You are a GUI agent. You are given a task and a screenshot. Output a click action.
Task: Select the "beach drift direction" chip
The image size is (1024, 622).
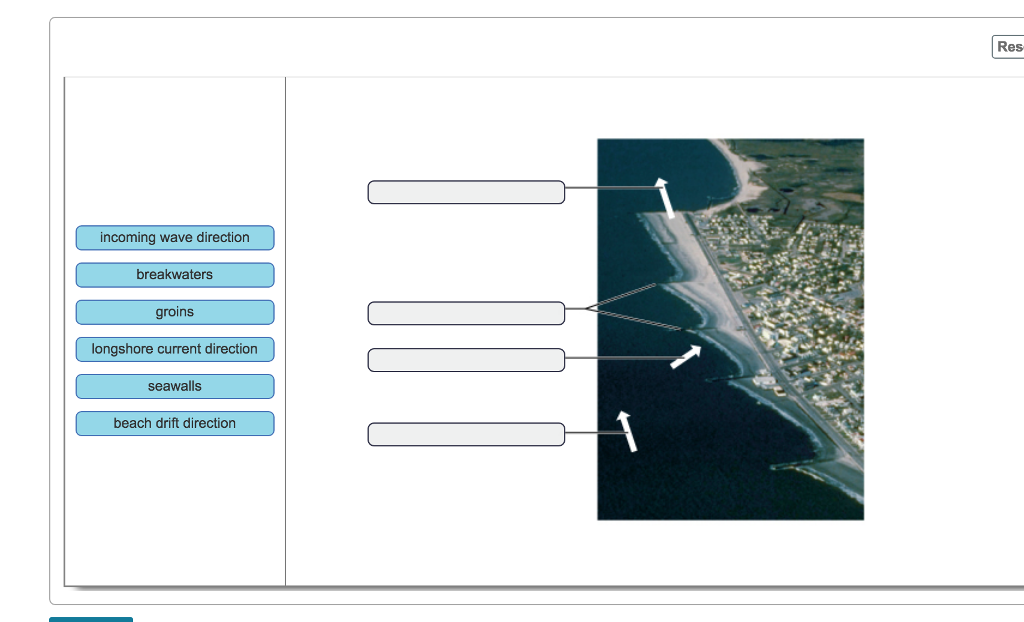tap(174, 423)
